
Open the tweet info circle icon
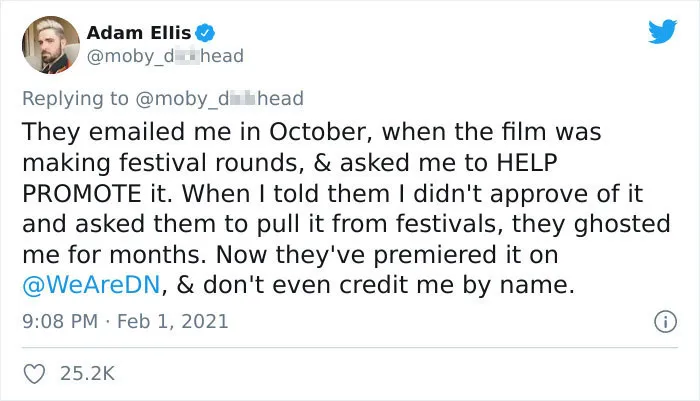pos(665,322)
